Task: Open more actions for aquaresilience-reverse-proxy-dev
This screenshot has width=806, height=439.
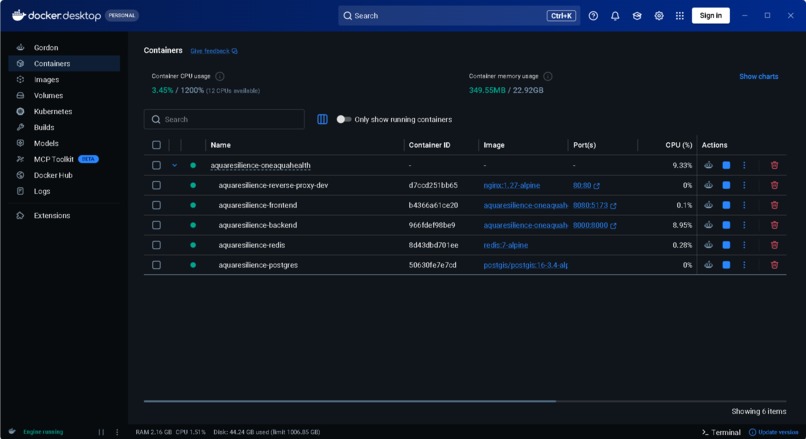Action: (744, 185)
